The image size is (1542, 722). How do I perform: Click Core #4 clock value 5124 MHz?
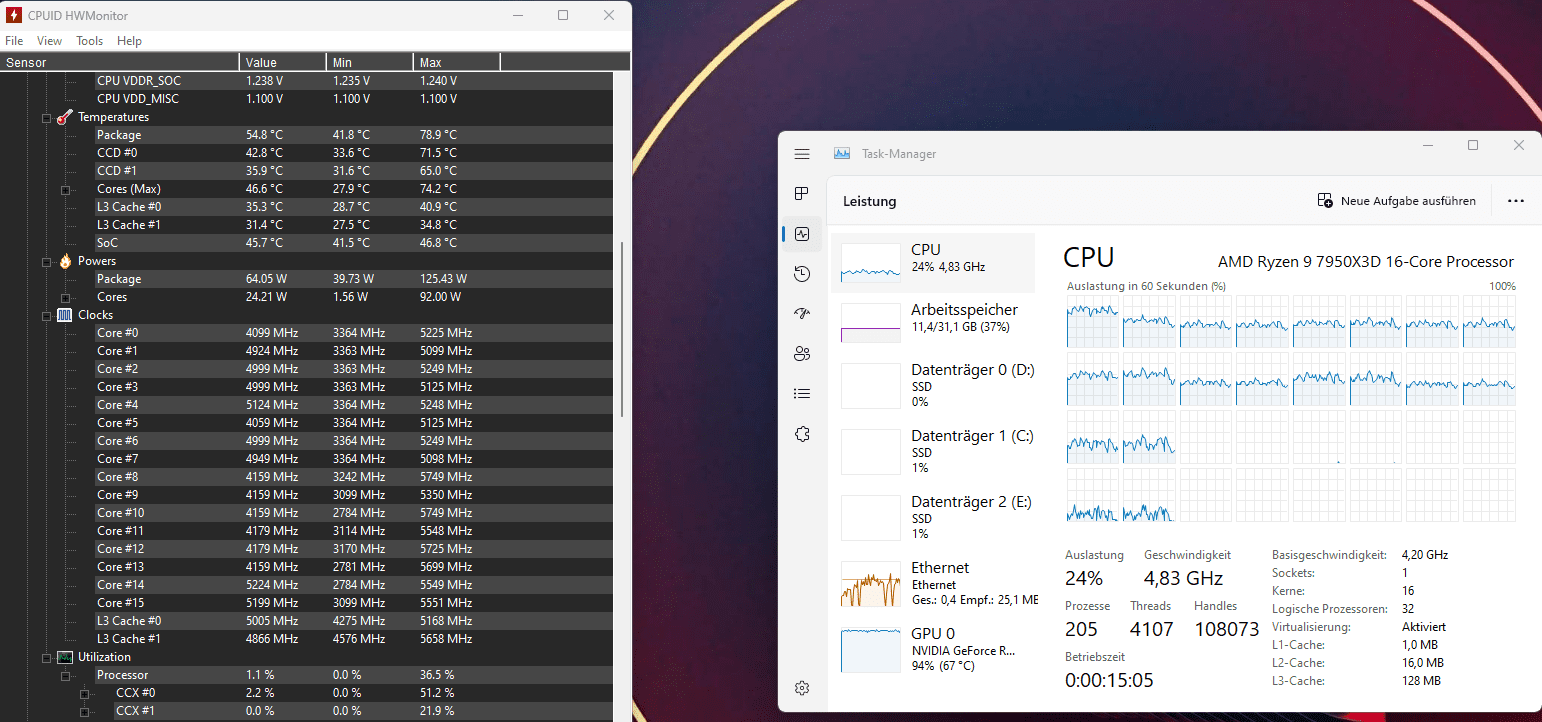point(272,405)
